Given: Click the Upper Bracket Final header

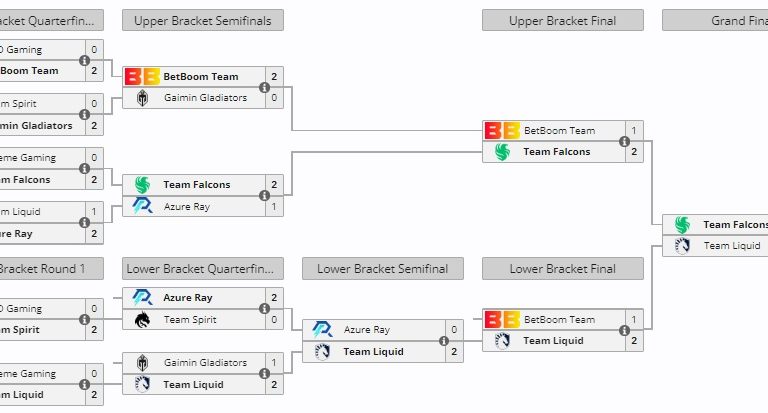Looking at the screenshot, I should 563,20.
